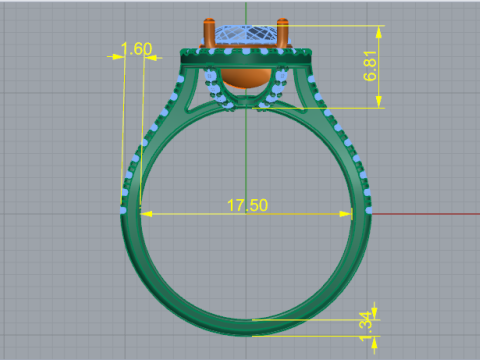480x360 pixels.
Task: Click the orange basket under the stone
Action: coord(246,78)
